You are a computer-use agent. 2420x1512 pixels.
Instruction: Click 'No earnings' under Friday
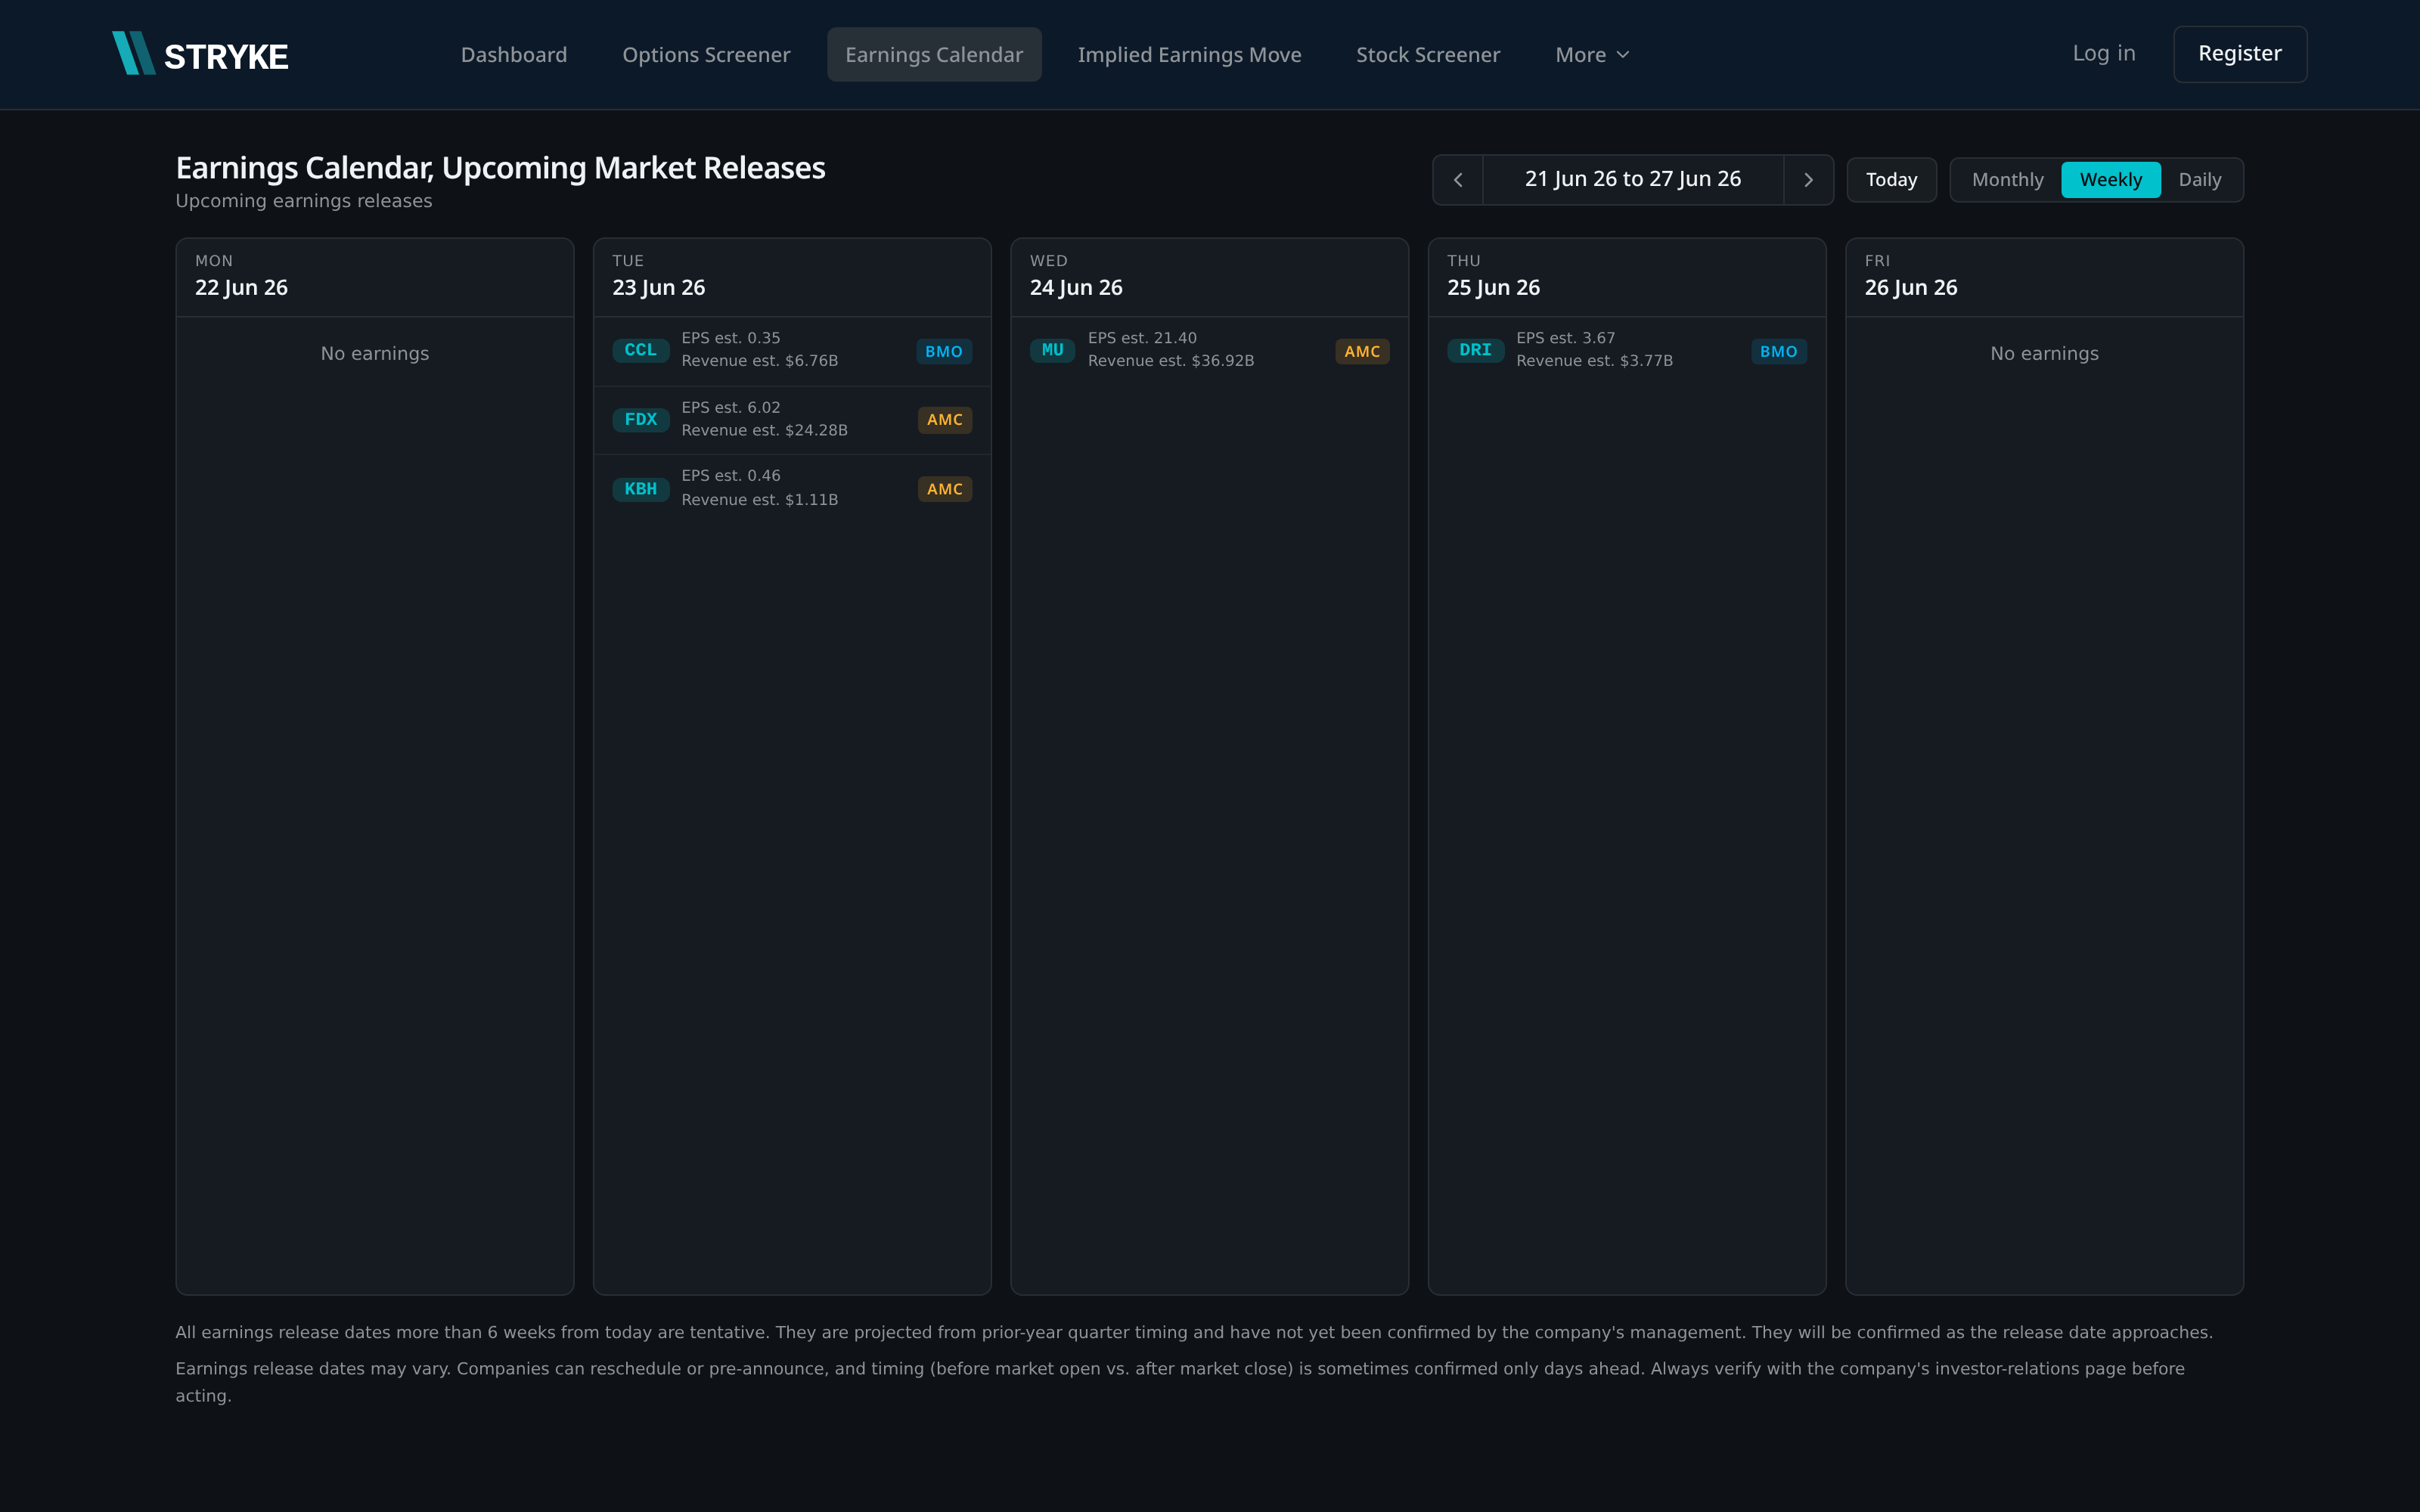2044,354
